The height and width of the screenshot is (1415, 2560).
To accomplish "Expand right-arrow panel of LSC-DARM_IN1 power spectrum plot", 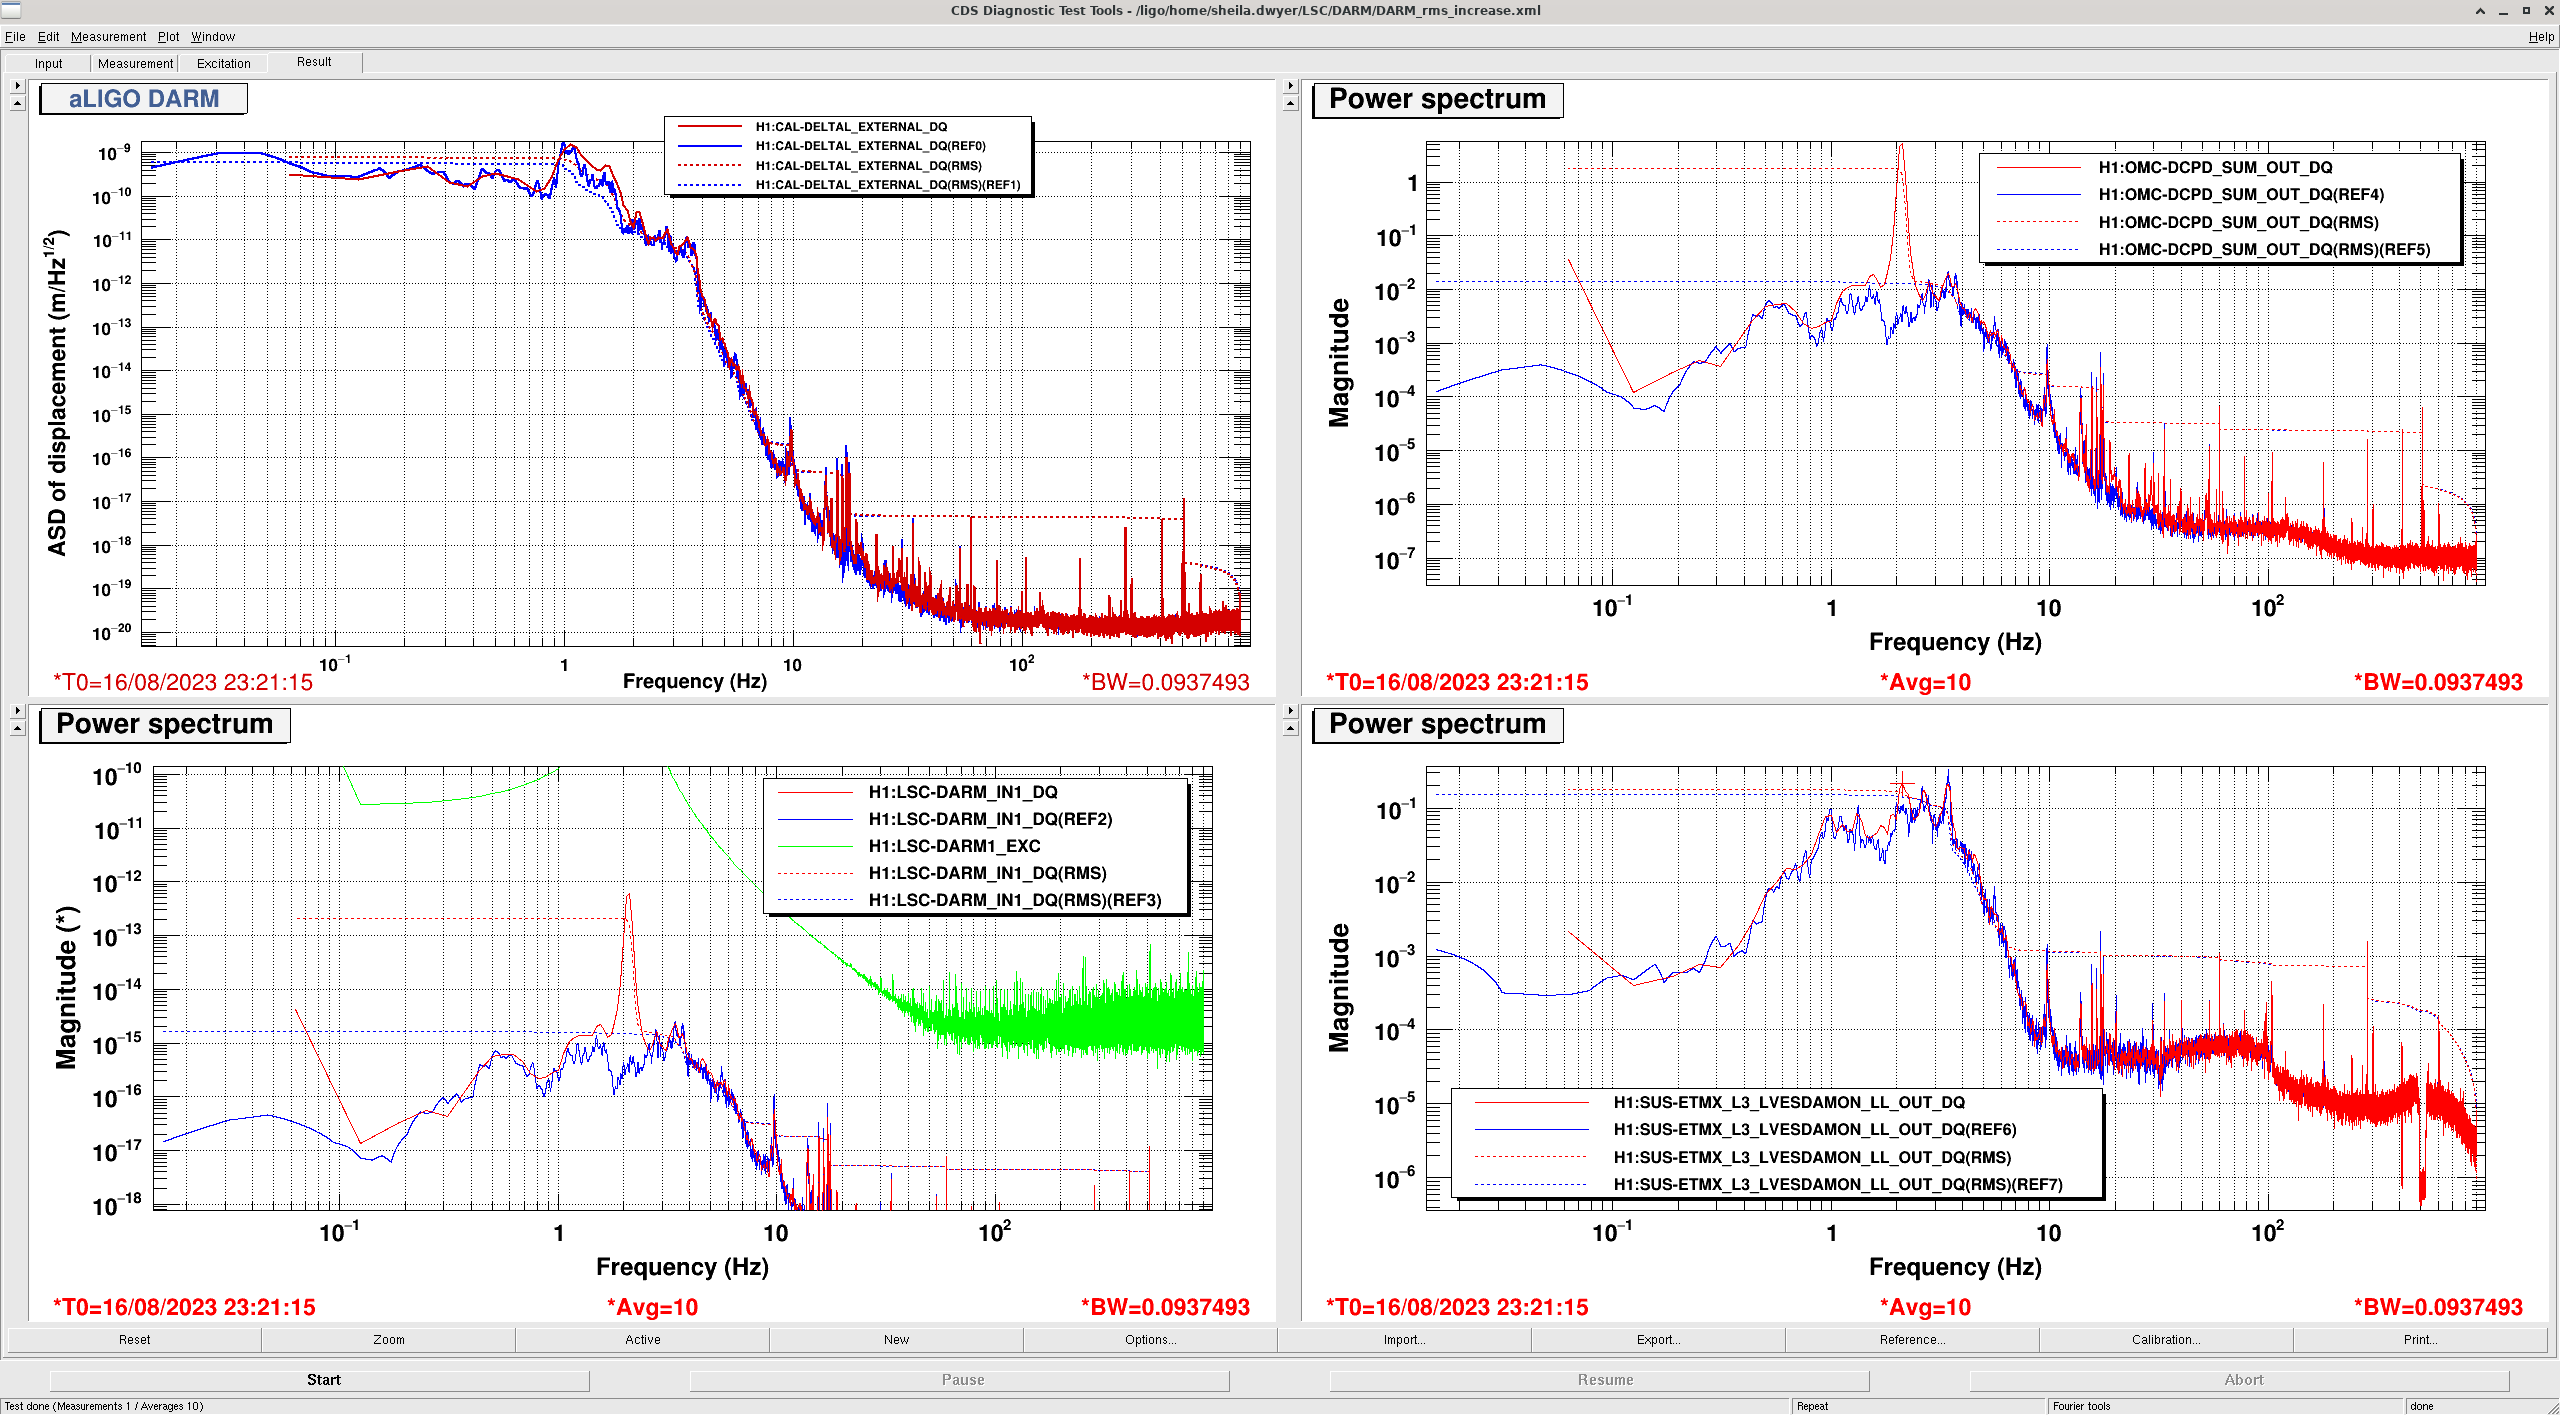I will click(17, 711).
